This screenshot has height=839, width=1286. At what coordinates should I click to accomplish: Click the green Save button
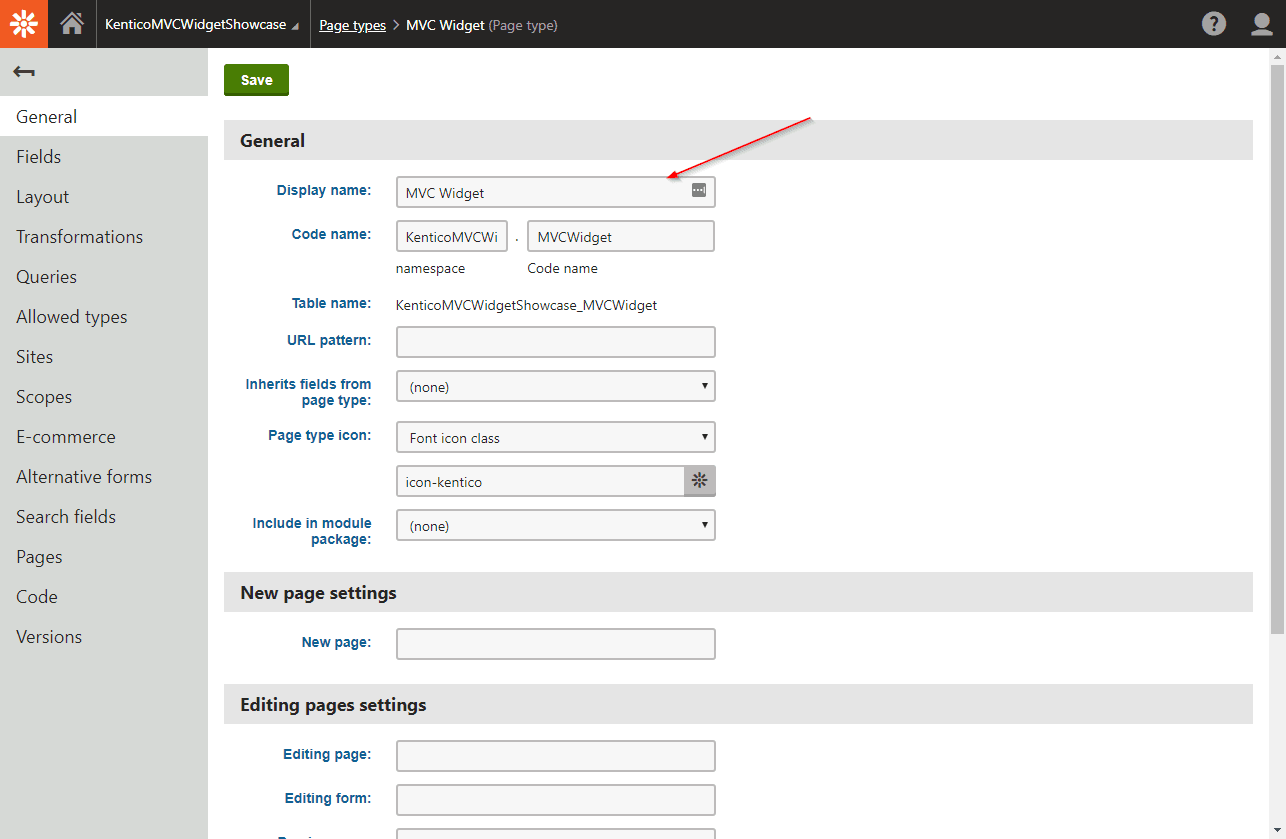(x=256, y=80)
